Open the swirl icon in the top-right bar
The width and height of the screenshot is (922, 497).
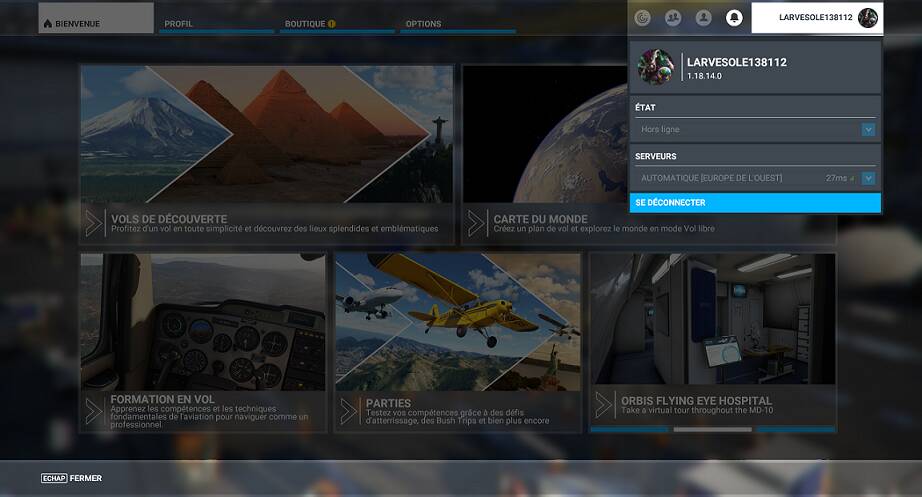[x=643, y=18]
